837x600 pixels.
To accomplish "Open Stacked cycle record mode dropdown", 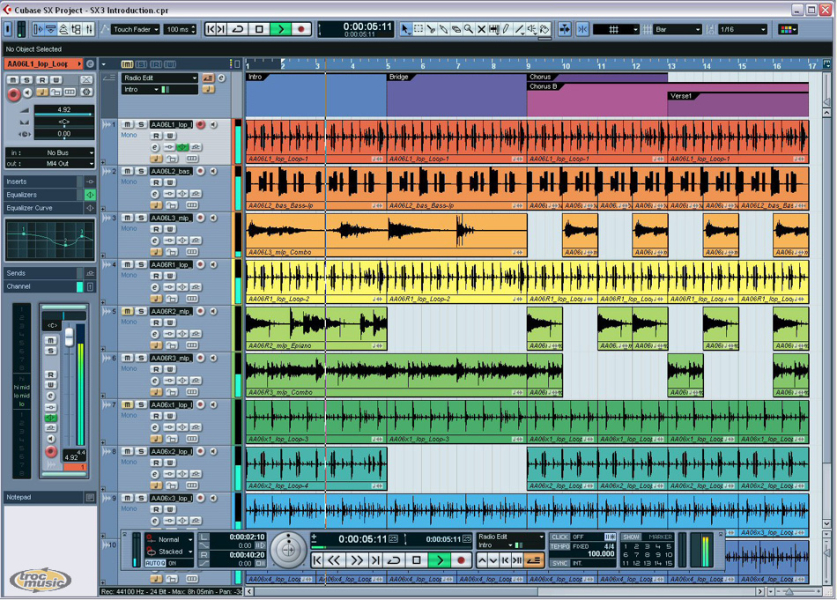I will [x=170, y=551].
